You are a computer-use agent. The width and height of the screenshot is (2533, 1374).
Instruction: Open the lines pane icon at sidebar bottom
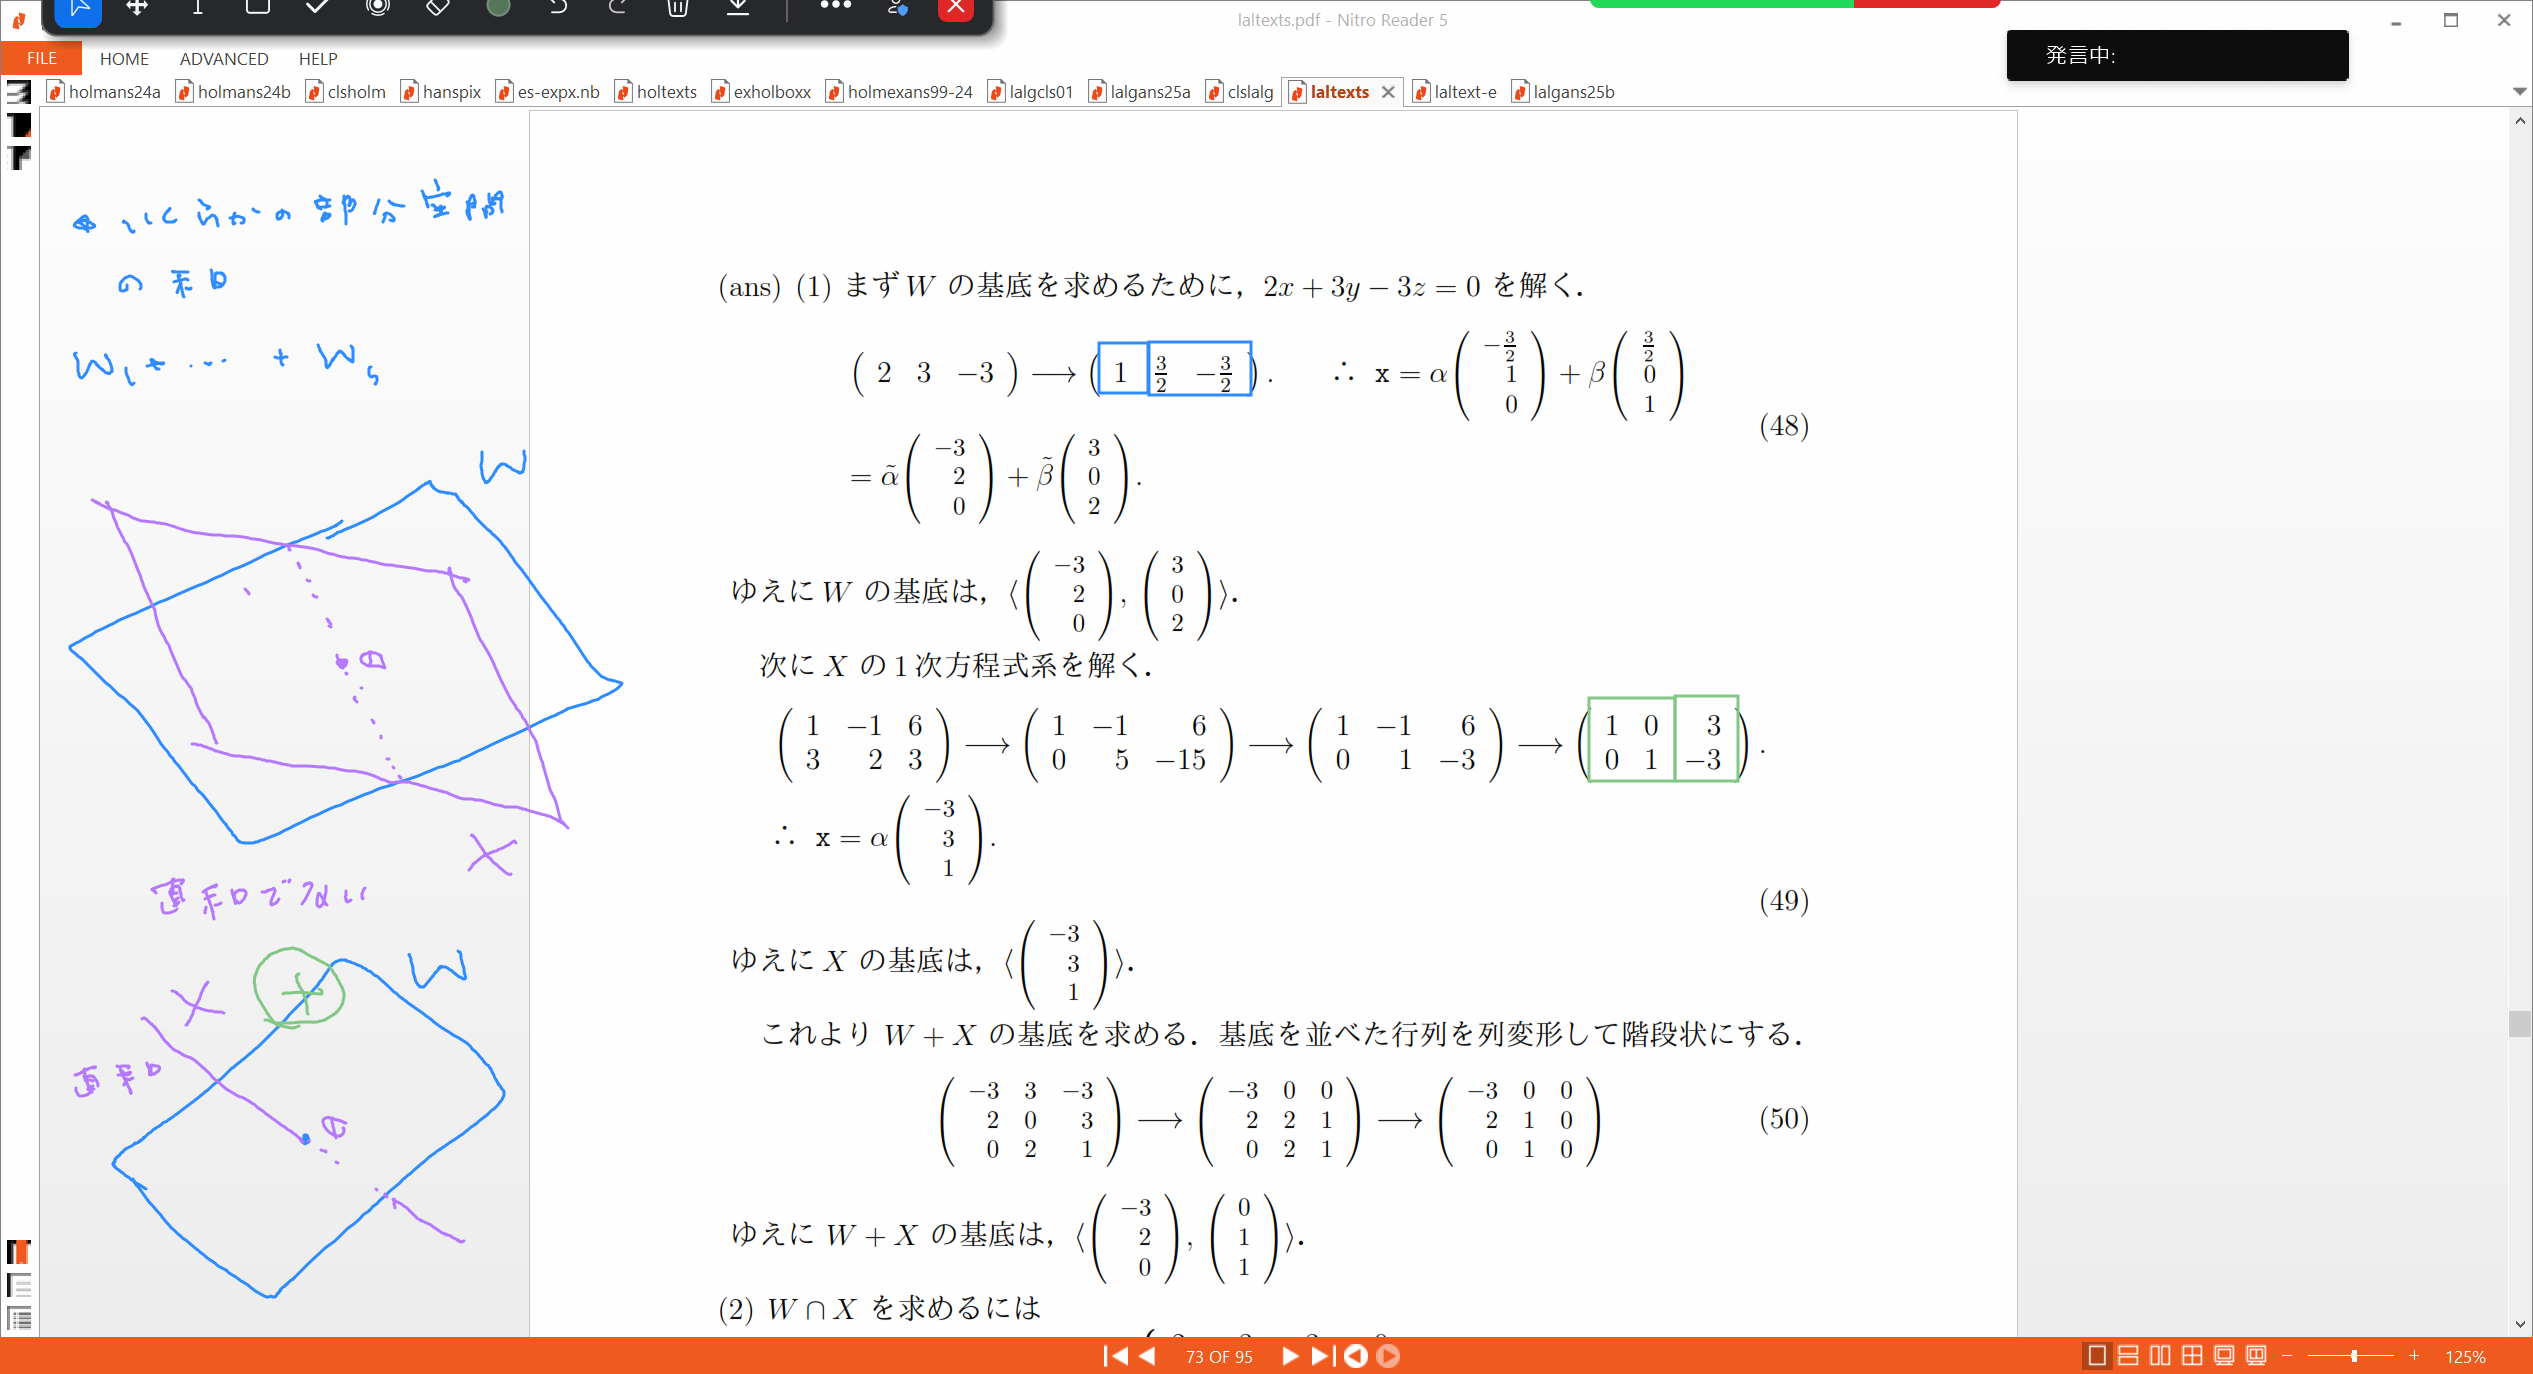(x=19, y=1285)
